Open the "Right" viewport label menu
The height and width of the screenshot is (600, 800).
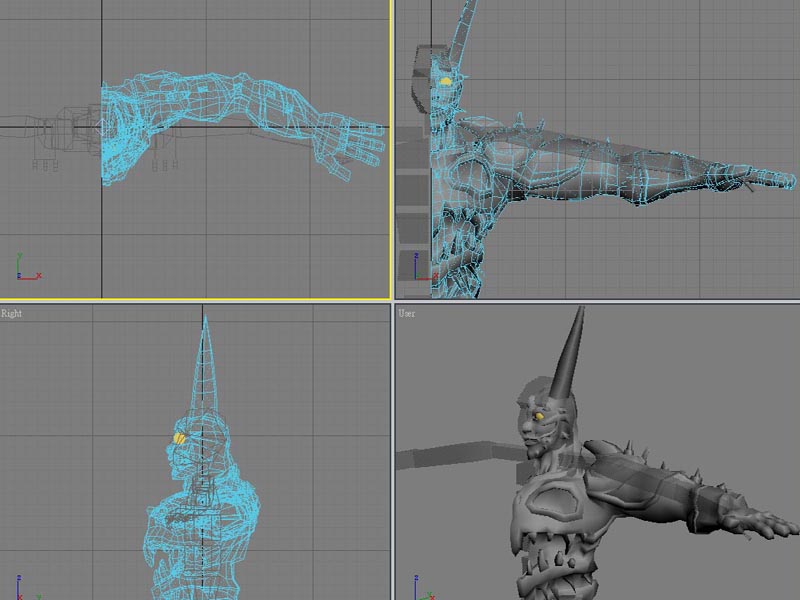11,313
